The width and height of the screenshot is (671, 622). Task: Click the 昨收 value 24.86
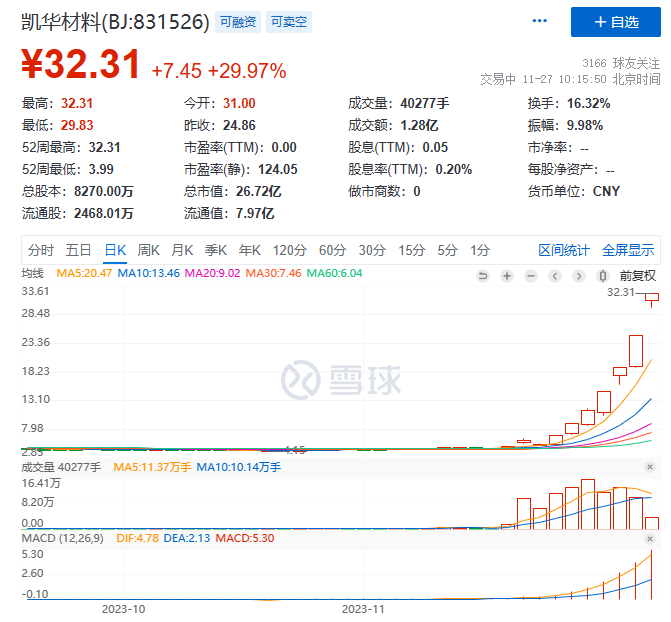coord(239,125)
